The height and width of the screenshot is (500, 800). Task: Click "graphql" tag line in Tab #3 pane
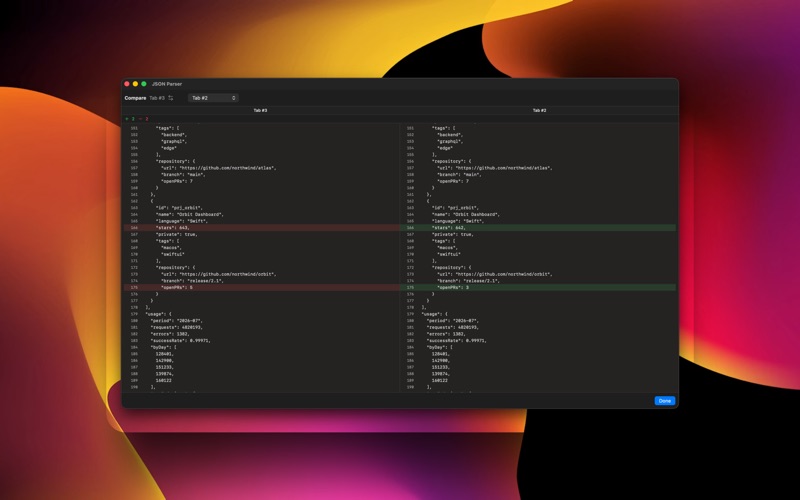click(173, 141)
